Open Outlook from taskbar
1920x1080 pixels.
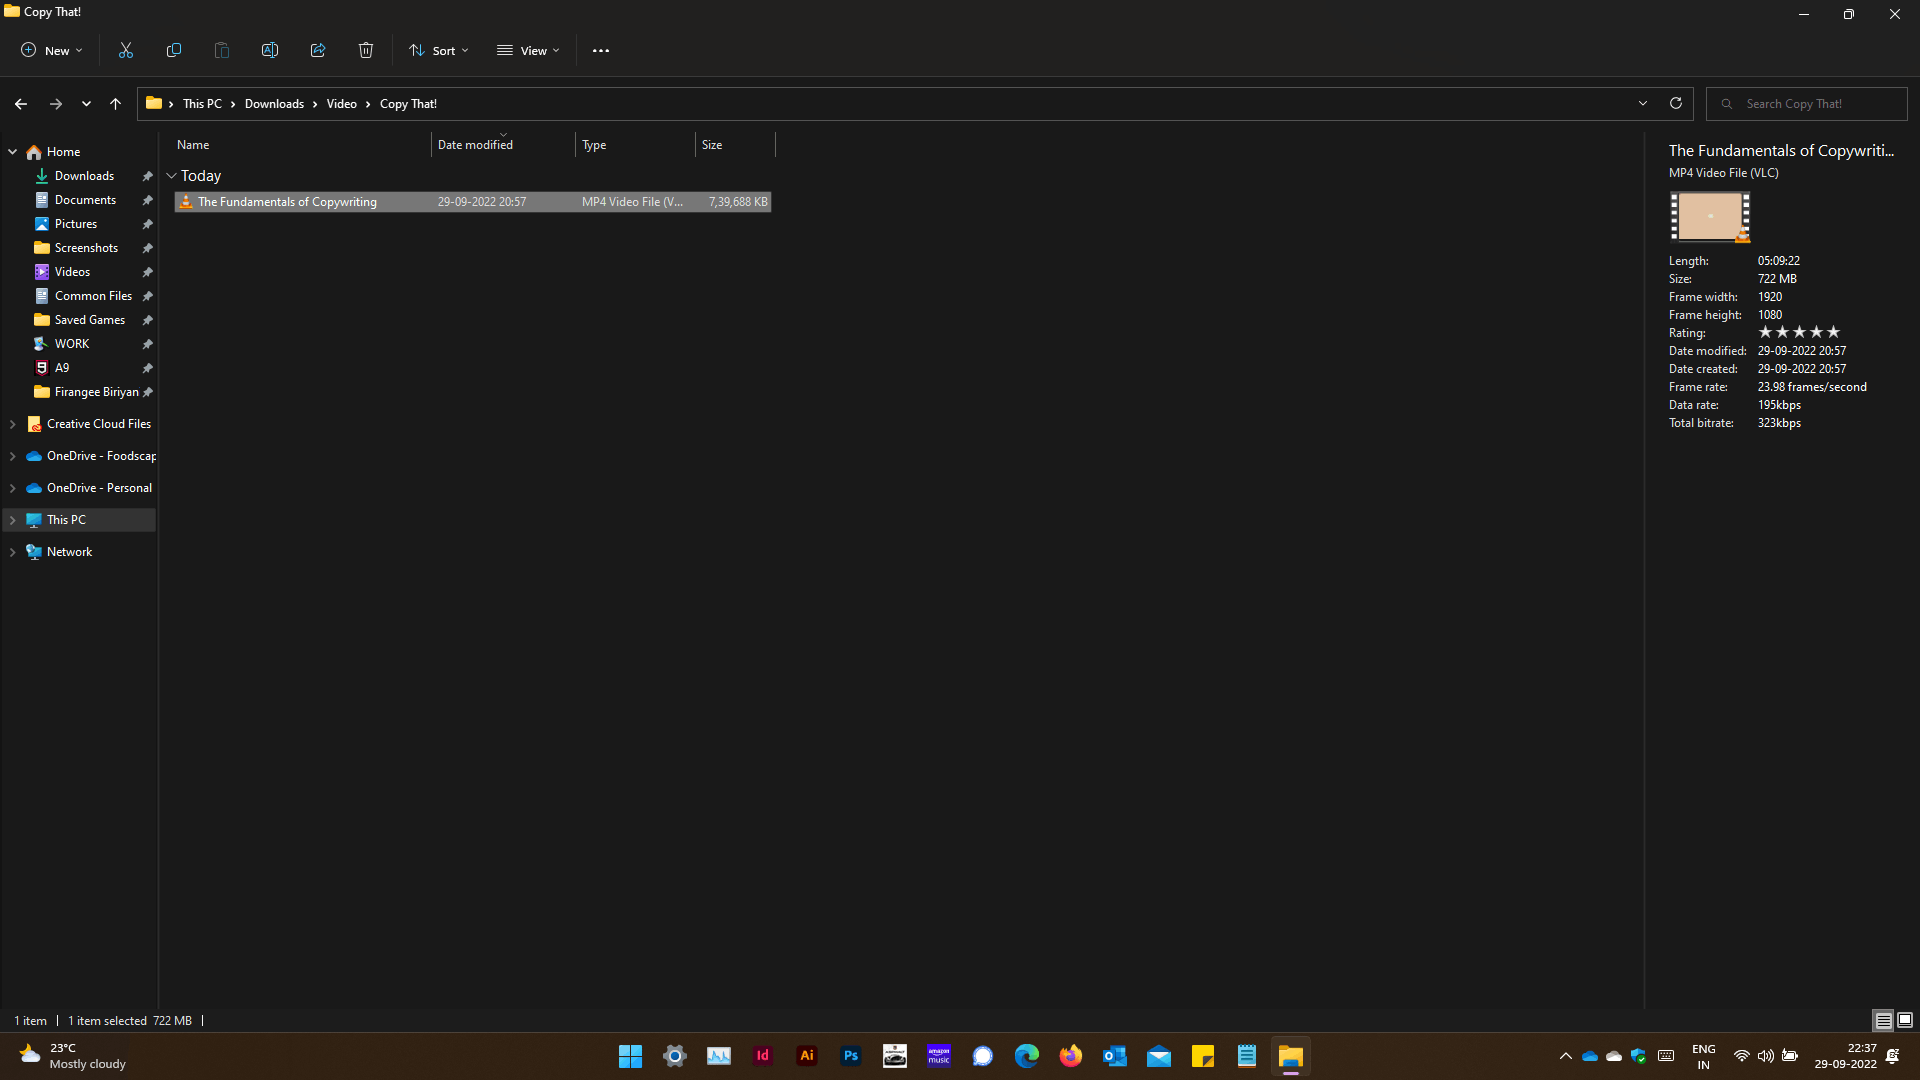pyautogui.click(x=1115, y=1056)
